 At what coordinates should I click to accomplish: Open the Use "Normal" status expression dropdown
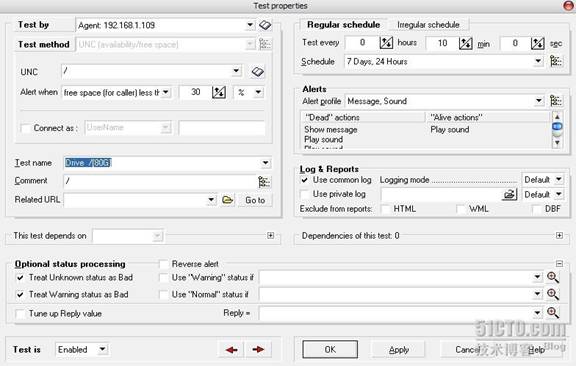537,294
